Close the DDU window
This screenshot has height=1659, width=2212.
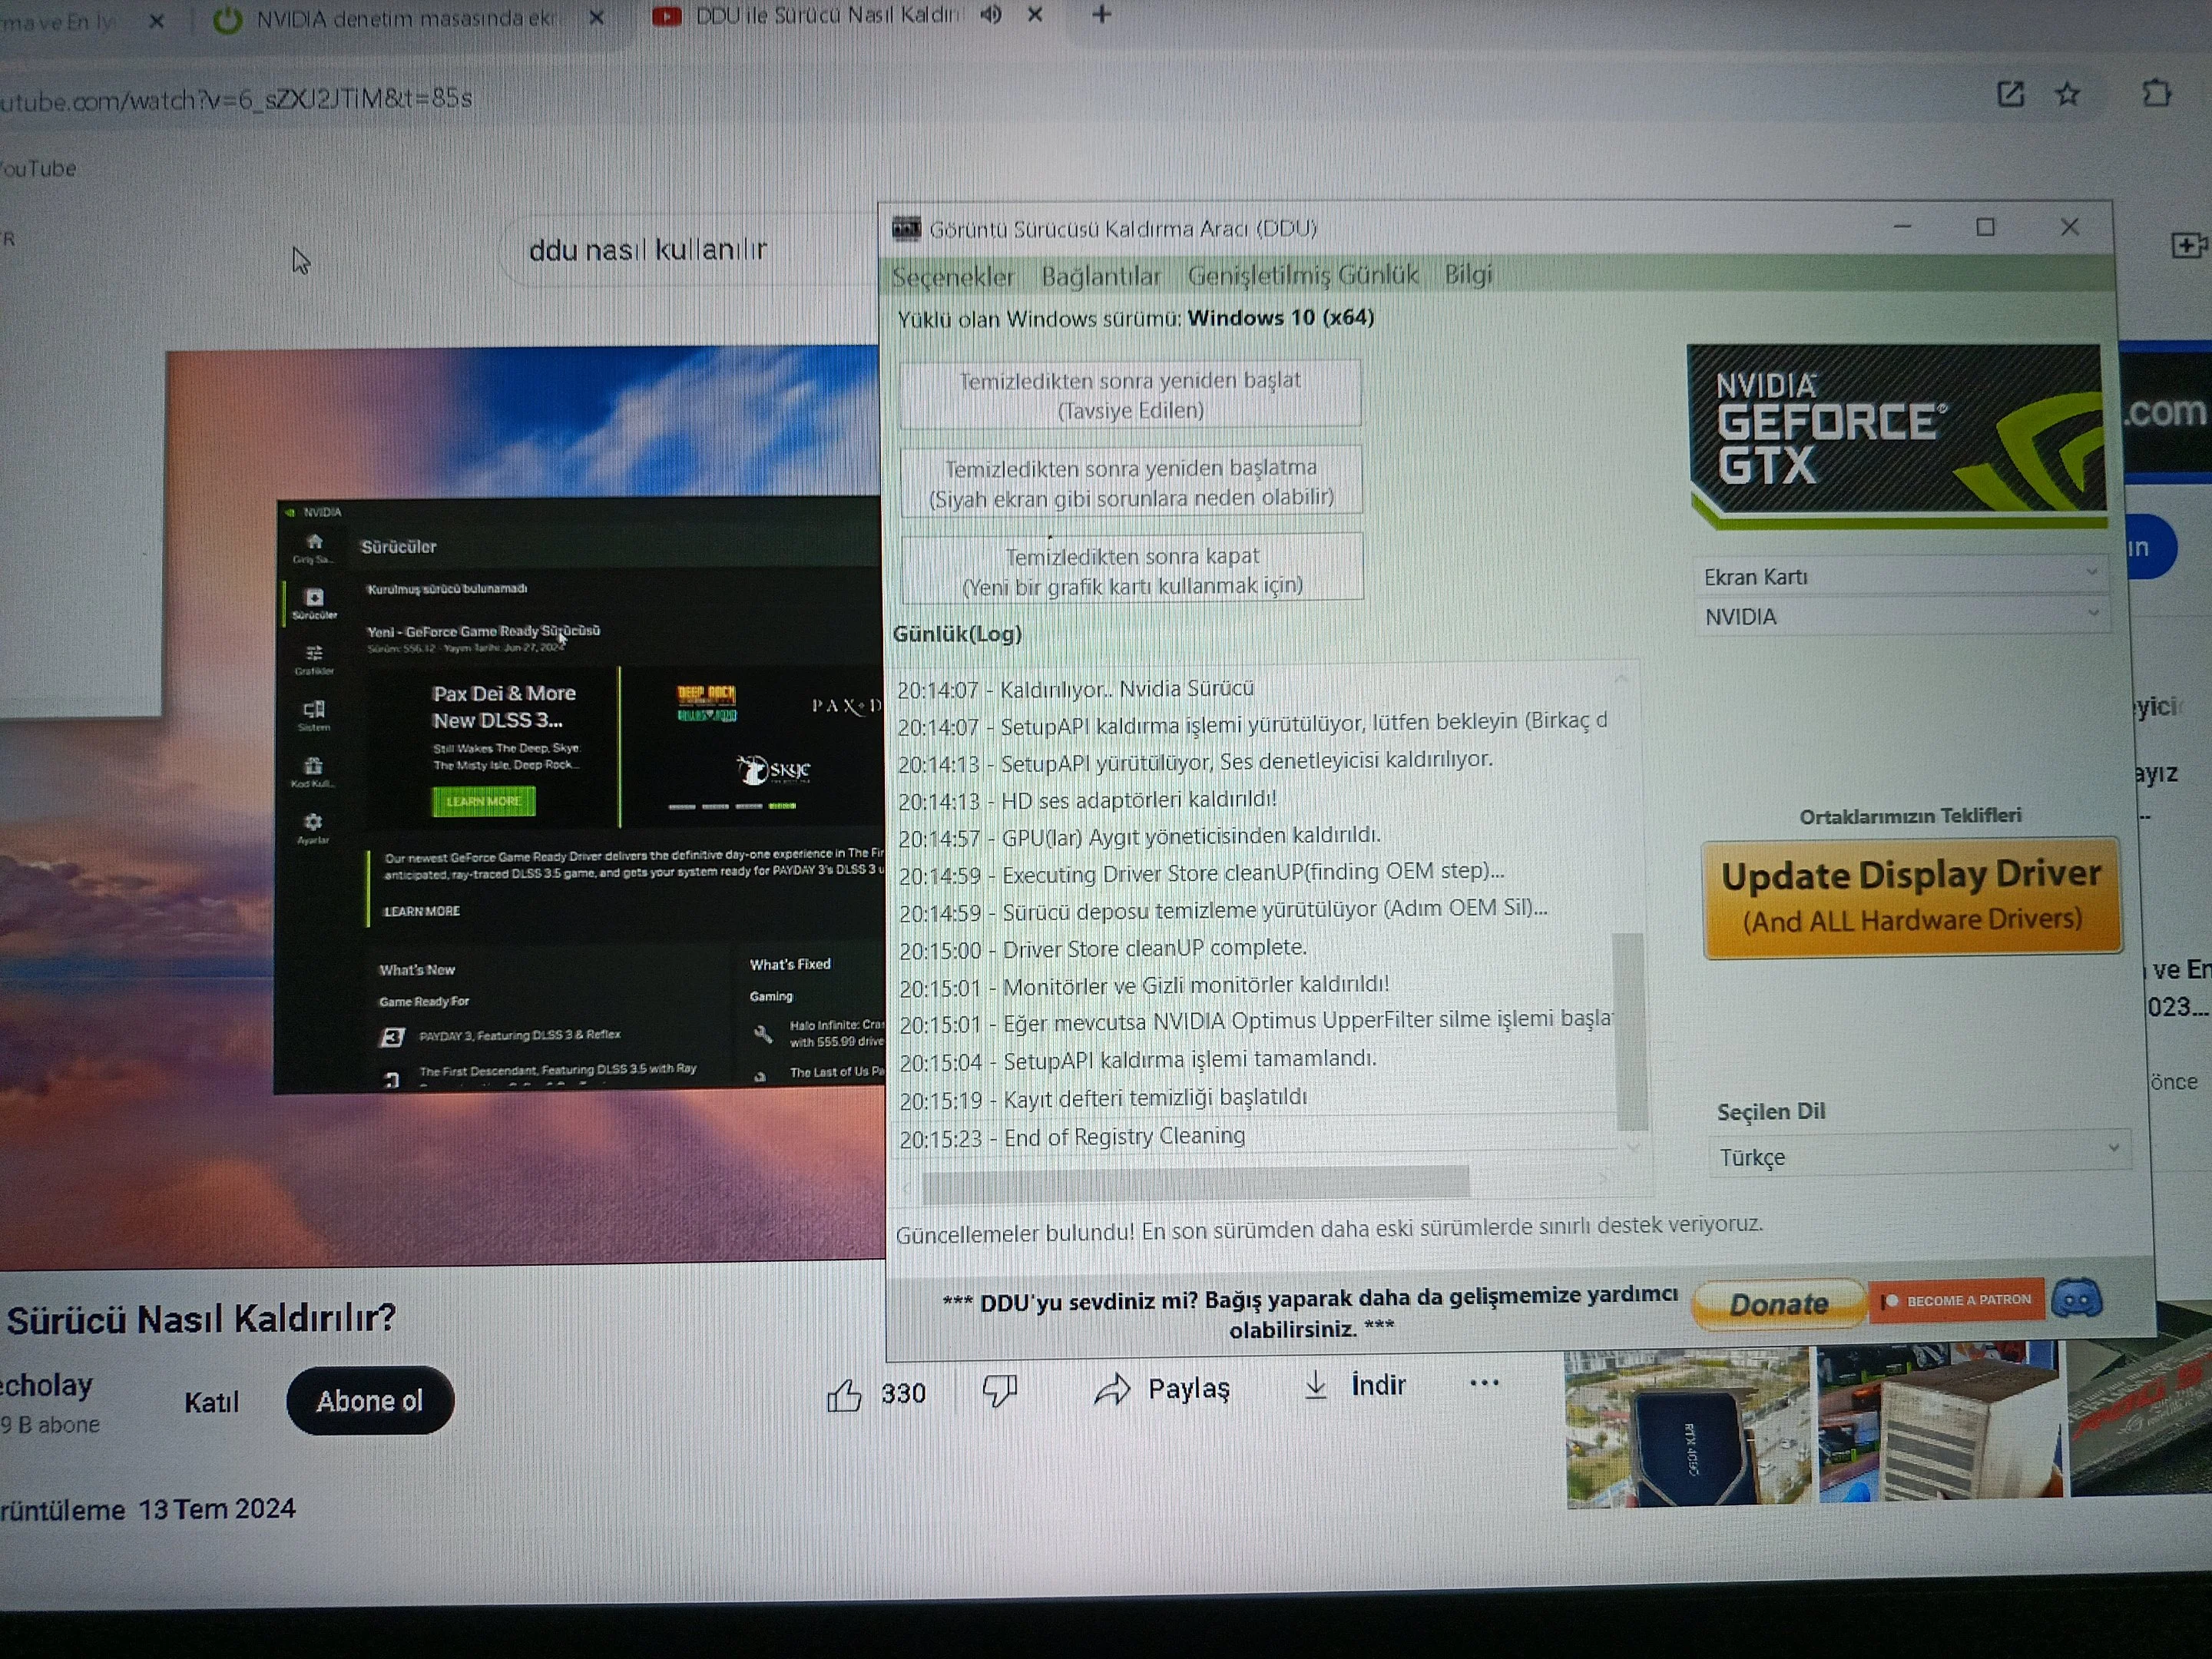(x=2069, y=227)
